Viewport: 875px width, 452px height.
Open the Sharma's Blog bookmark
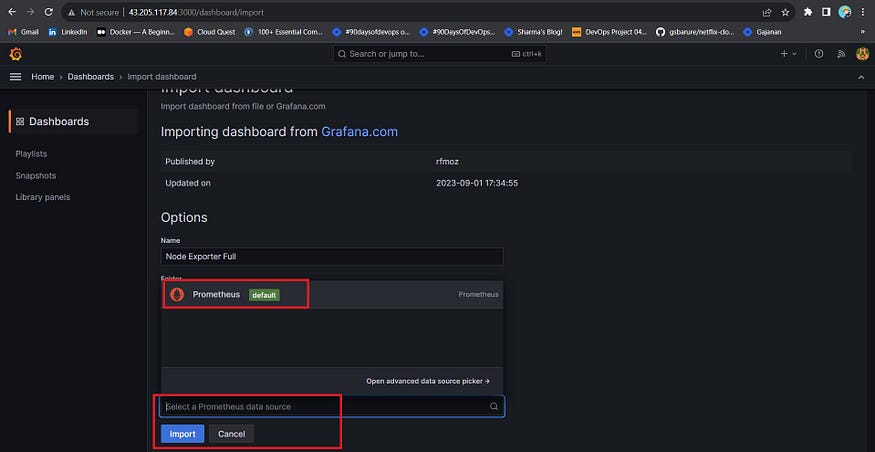[533, 32]
